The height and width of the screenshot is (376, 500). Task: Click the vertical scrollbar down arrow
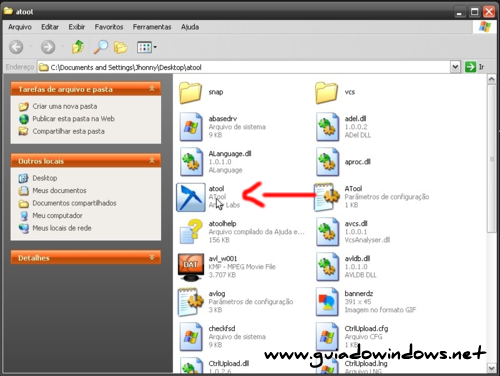pyautogui.click(x=491, y=368)
